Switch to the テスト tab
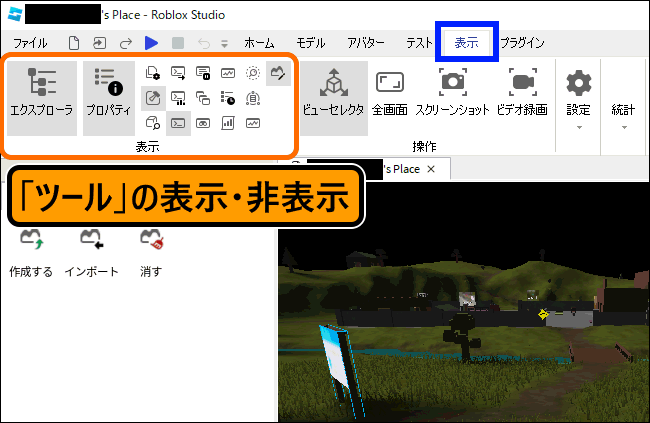The height and width of the screenshot is (423, 650). coord(419,43)
